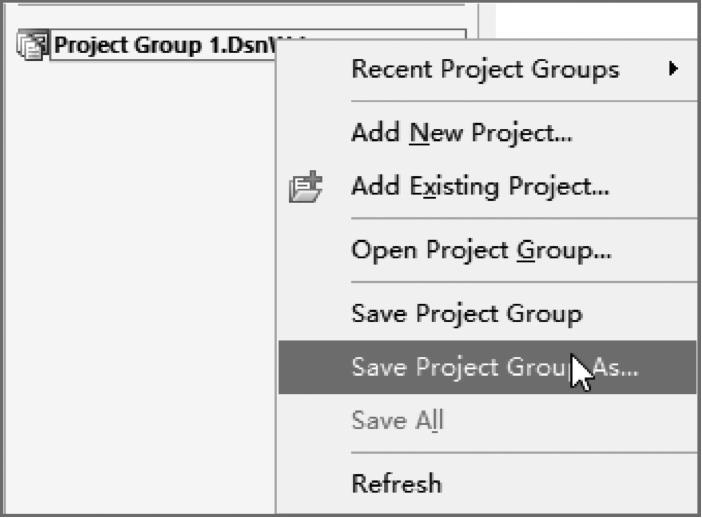The height and width of the screenshot is (518, 702).
Task: Open the Recent Project Groups submenu
Action: [485, 70]
